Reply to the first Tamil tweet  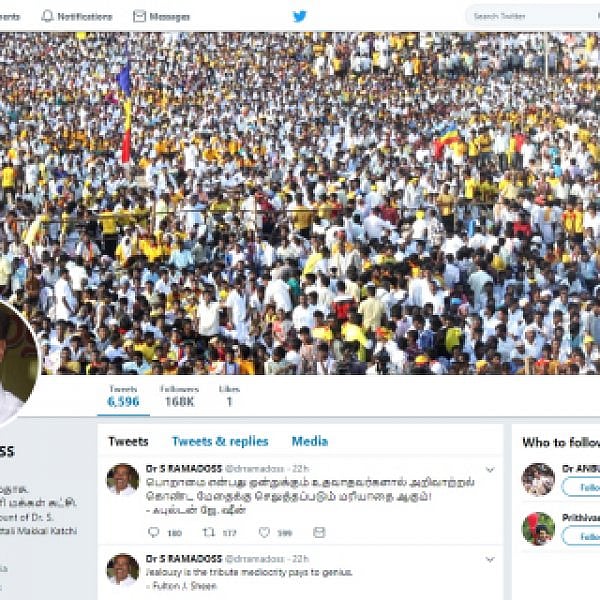[x=153, y=532]
